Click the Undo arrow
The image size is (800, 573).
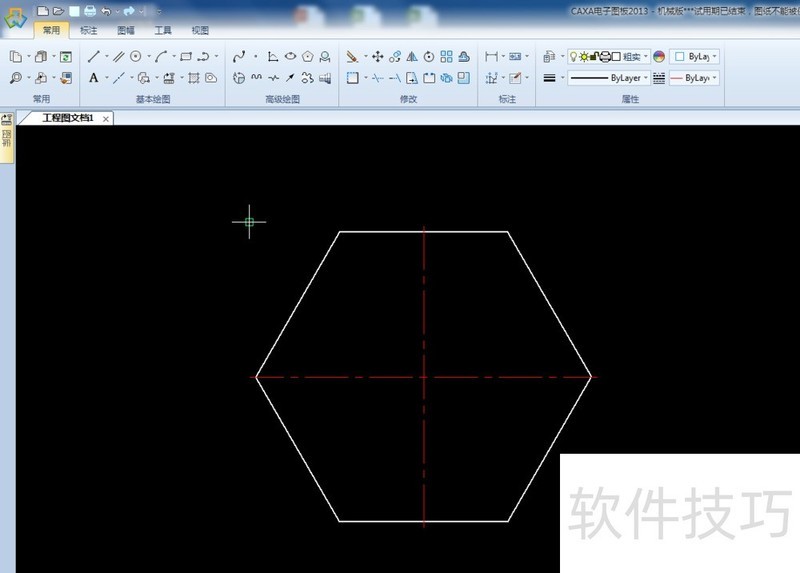(106, 11)
